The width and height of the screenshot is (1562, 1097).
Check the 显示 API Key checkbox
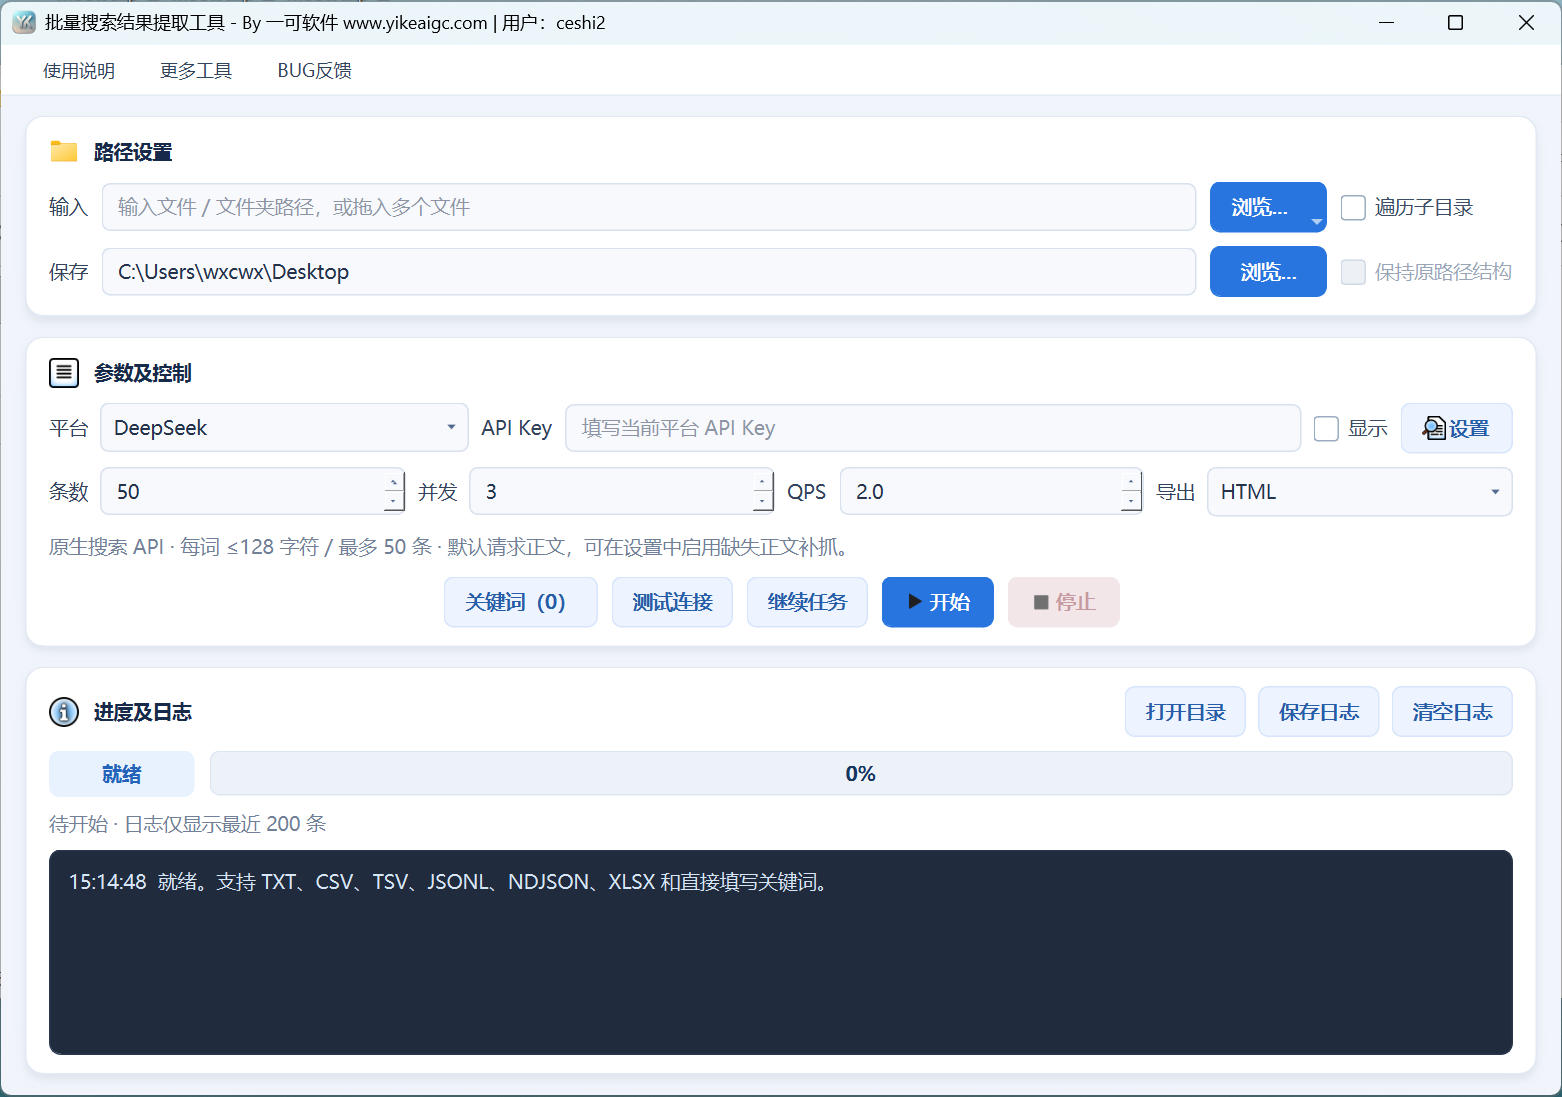point(1326,428)
